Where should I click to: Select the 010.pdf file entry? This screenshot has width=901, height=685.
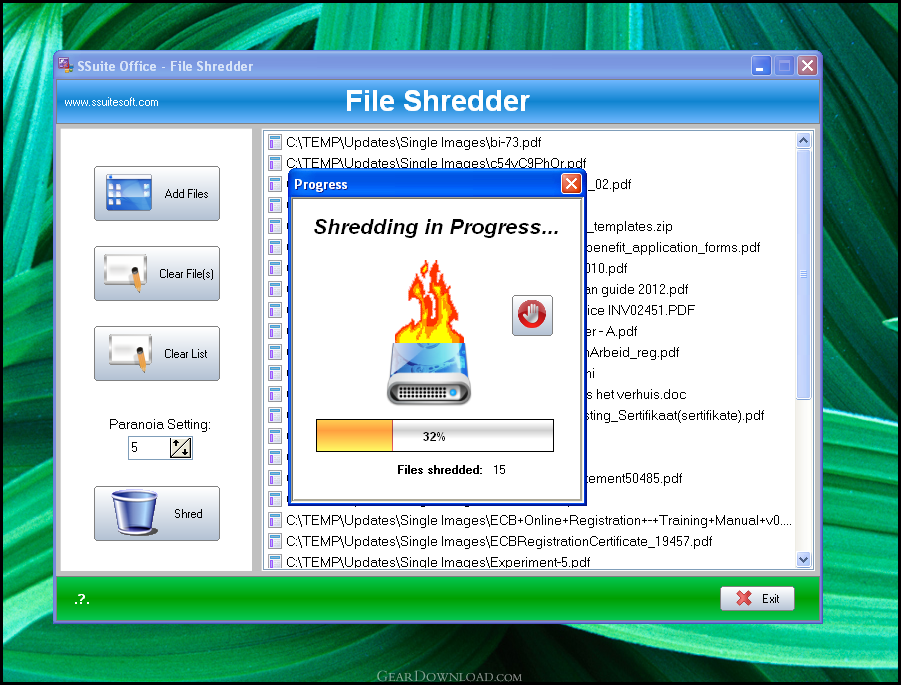click(x=607, y=268)
